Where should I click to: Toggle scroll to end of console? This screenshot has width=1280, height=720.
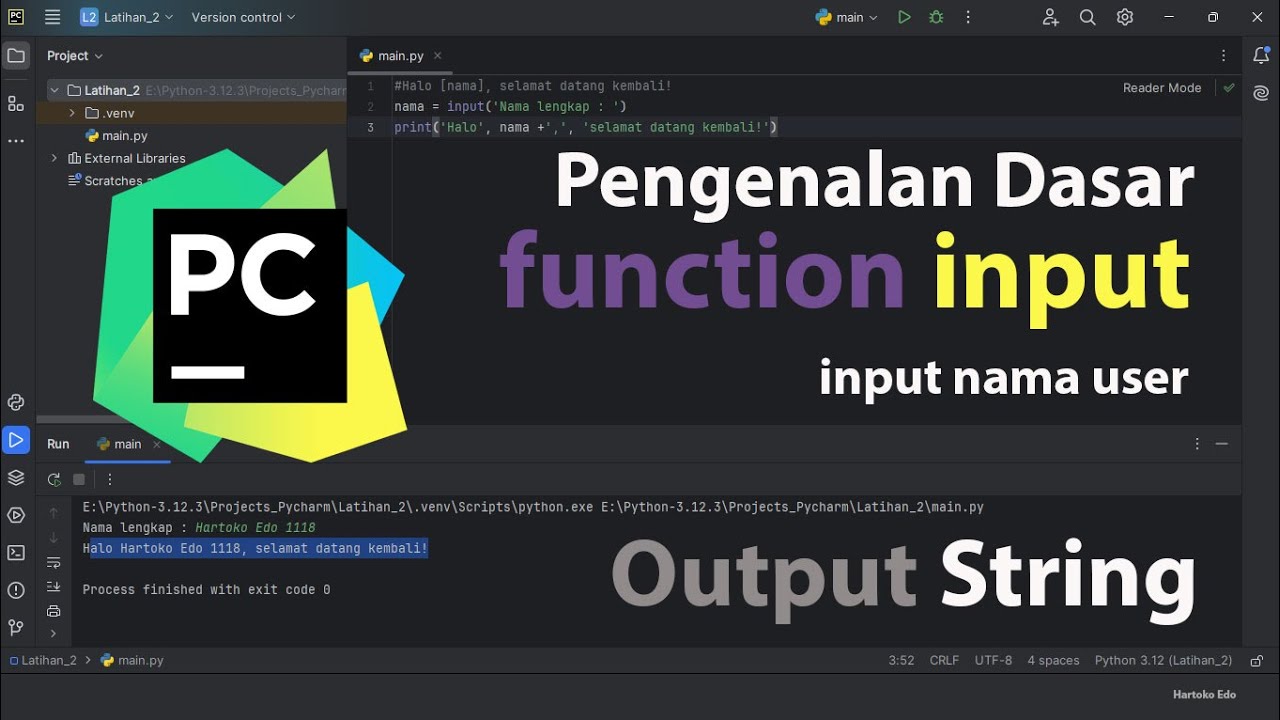(x=54, y=586)
